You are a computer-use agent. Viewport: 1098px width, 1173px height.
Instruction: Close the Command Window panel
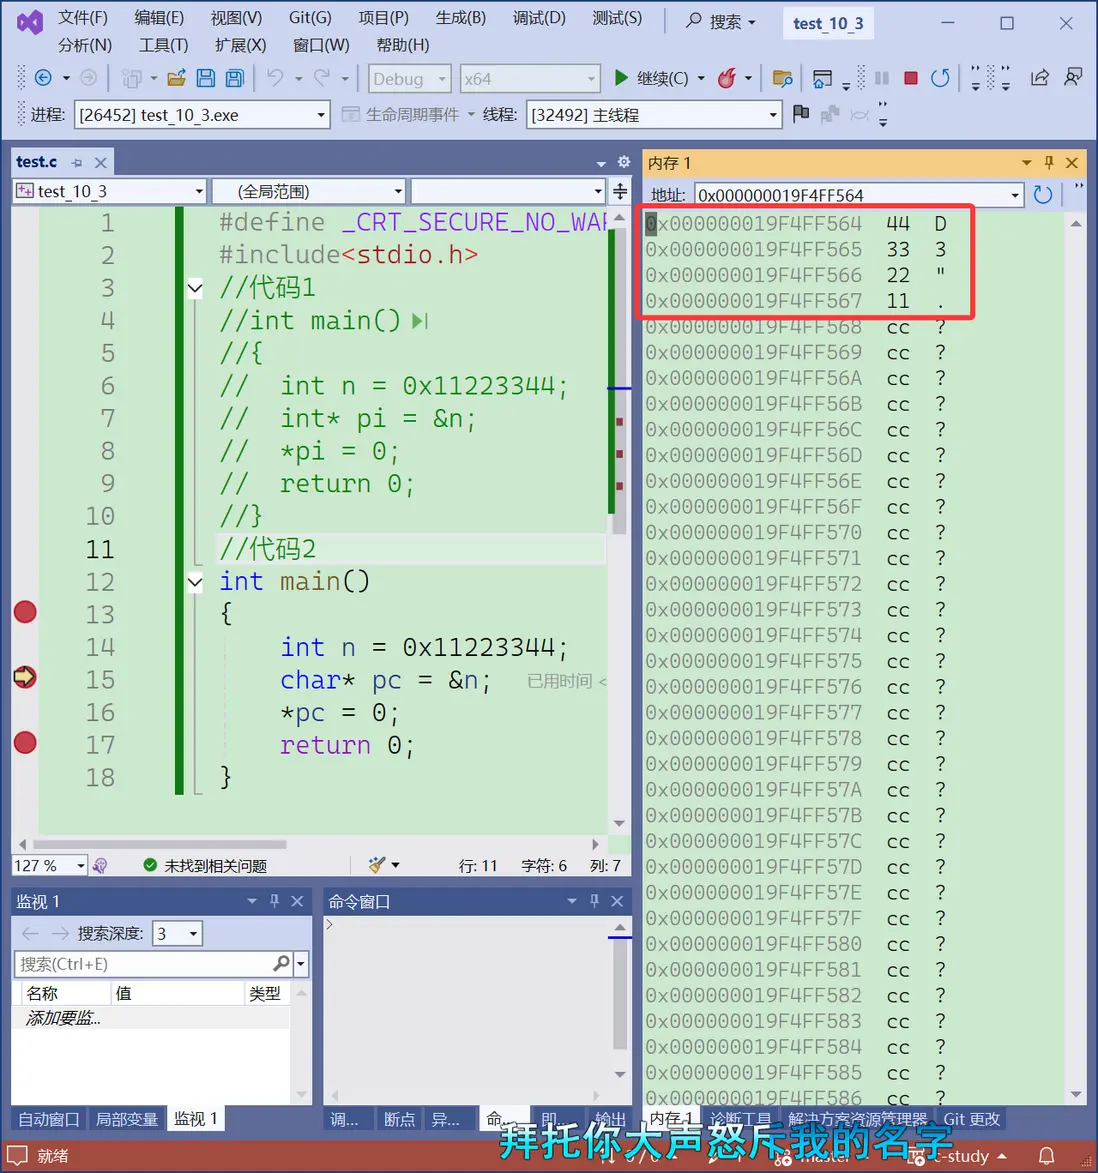click(x=617, y=901)
